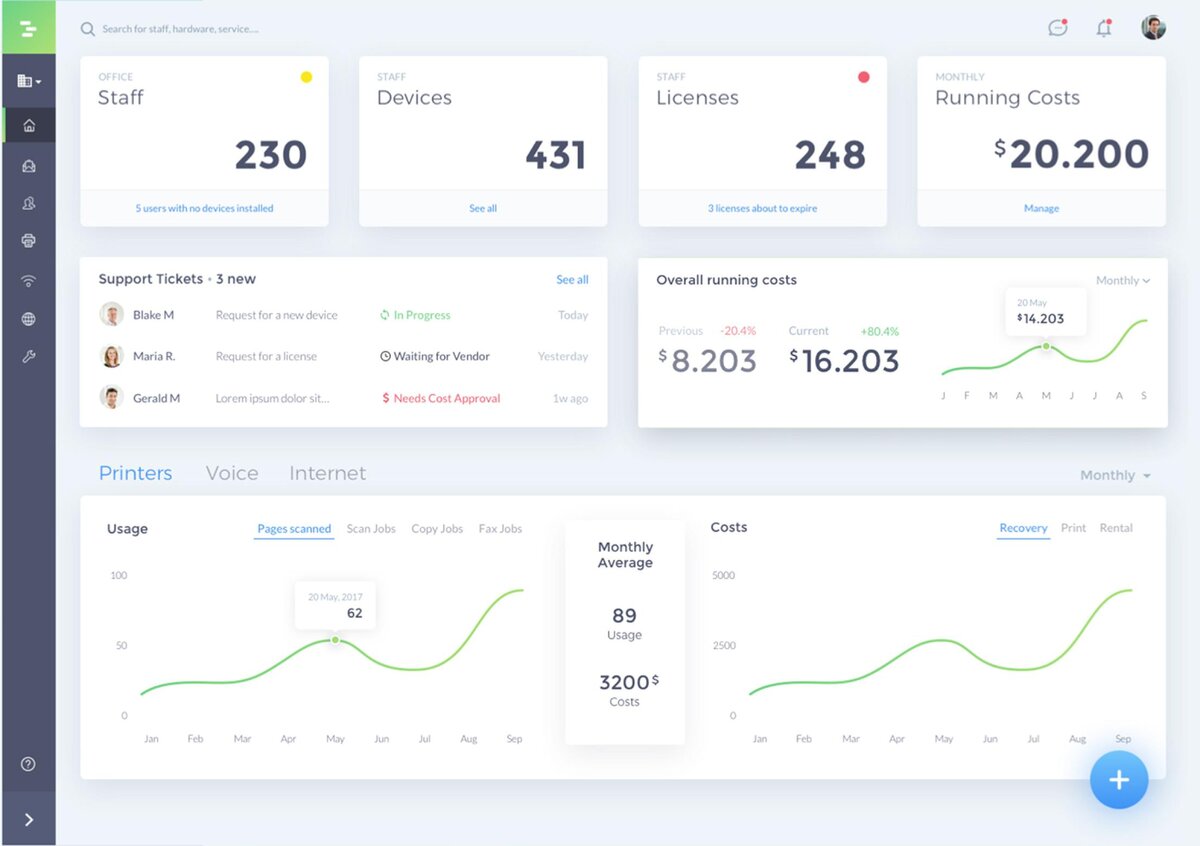
Task: Click the blue plus floating button
Action: click(x=1119, y=780)
